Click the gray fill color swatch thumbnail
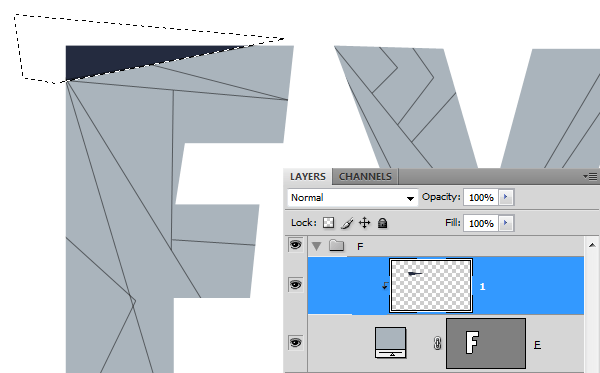This screenshot has height=373, width=600. 390,342
